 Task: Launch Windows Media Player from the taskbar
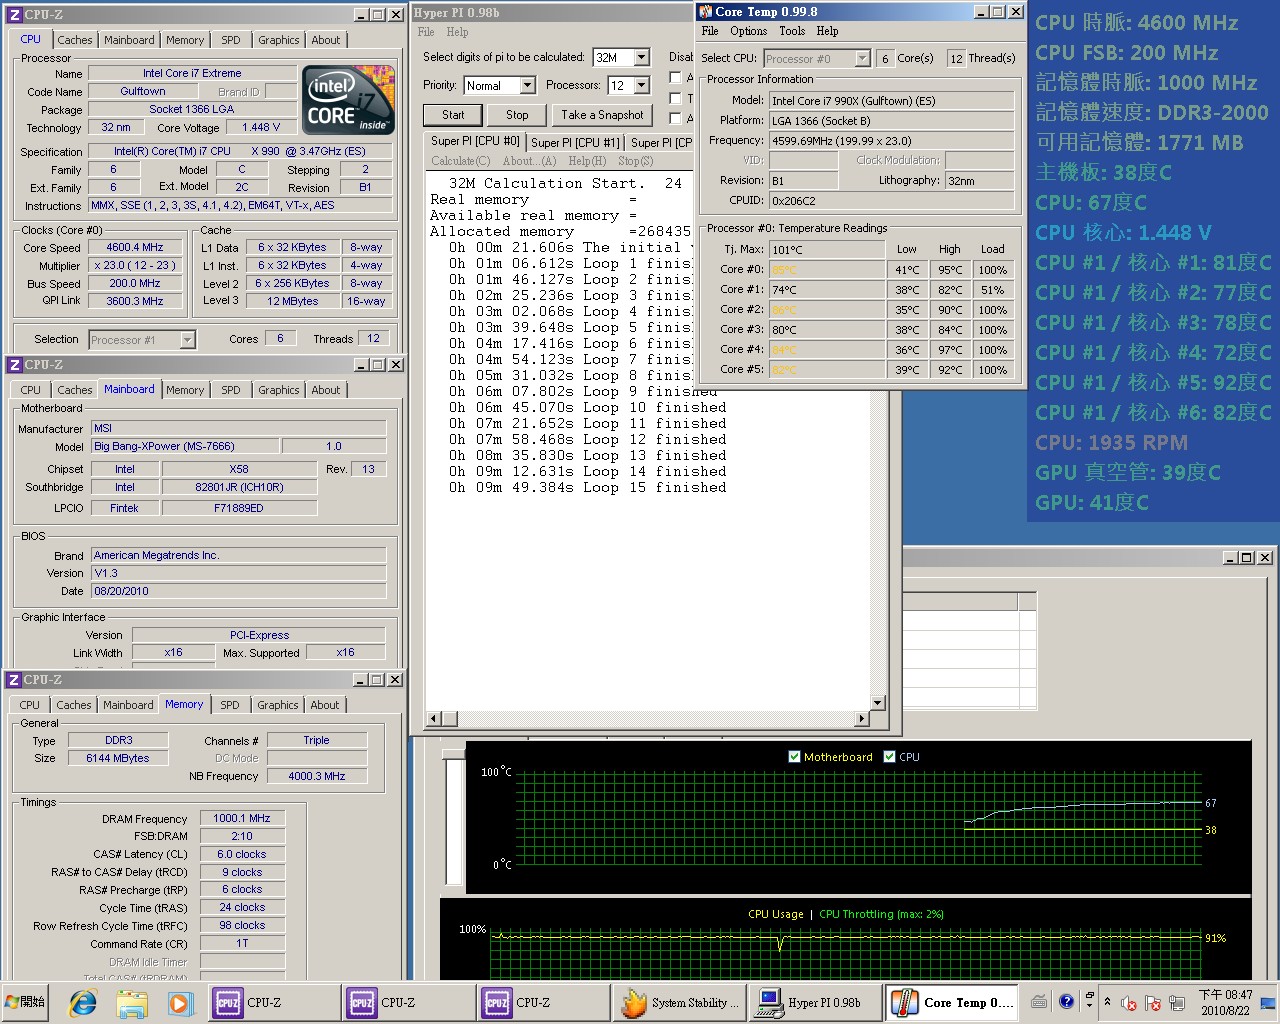(179, 1002)
